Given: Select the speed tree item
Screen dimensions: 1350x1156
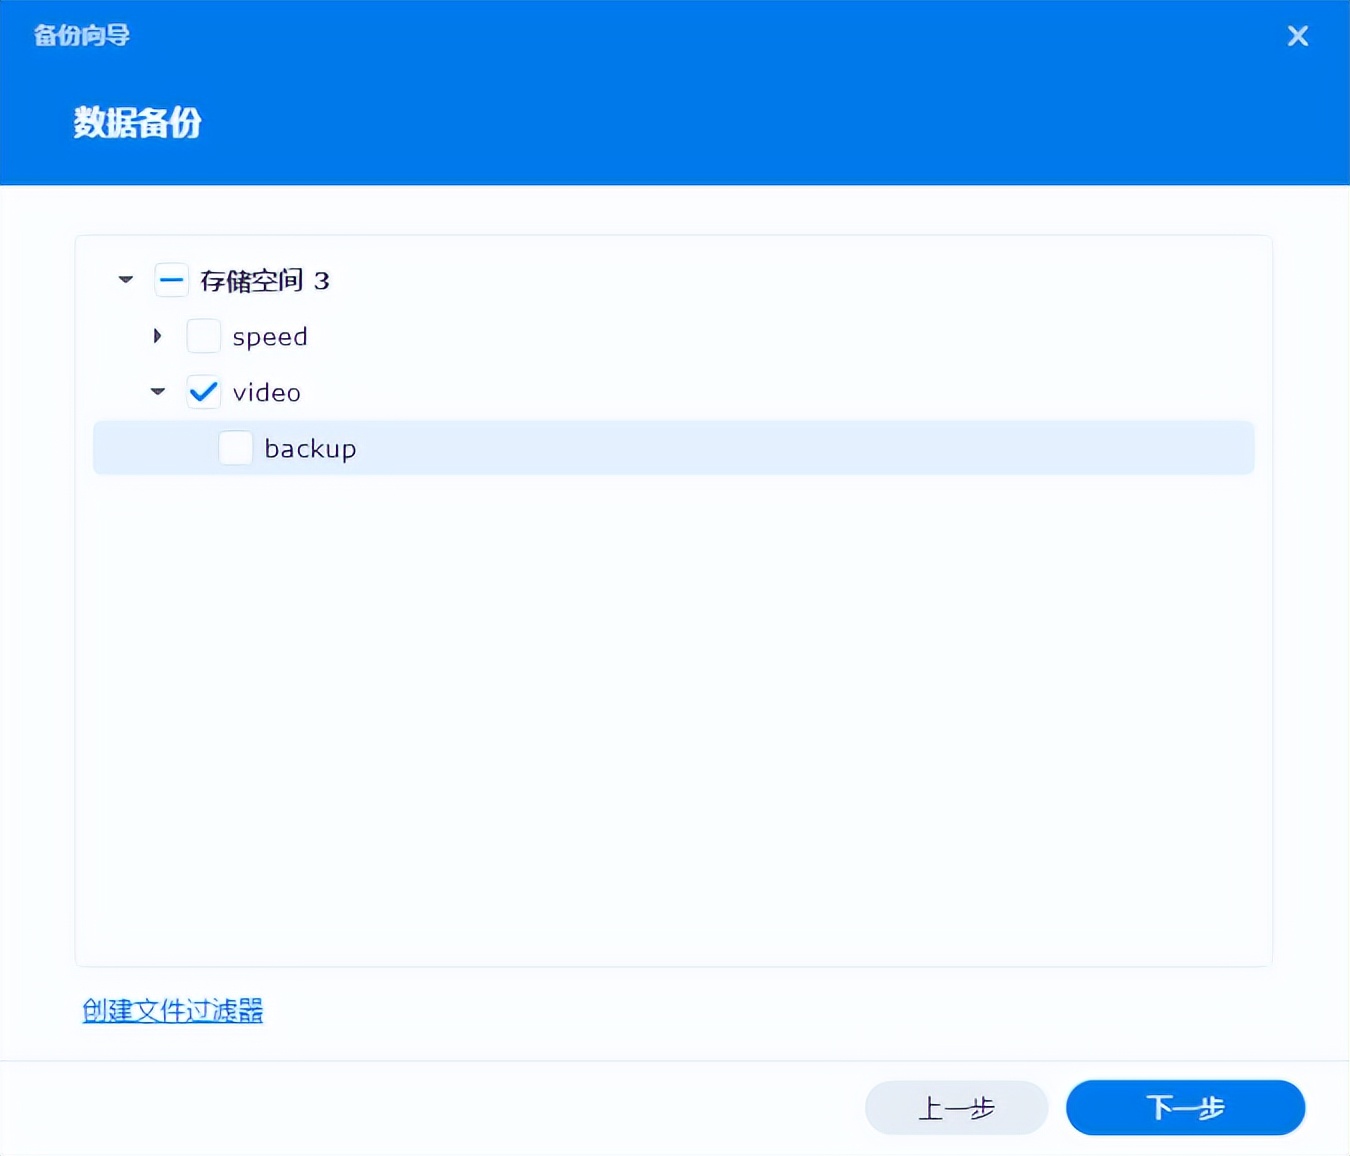Looking at the screenshot, I should pos(270,336).
